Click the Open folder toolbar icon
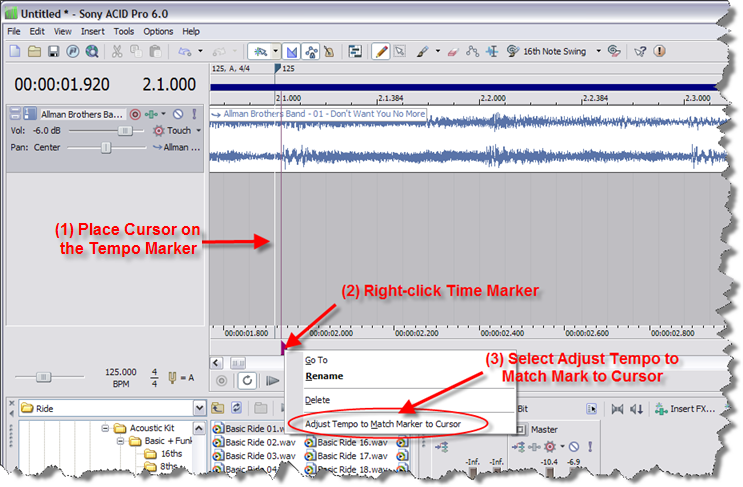 click(34, 51)
